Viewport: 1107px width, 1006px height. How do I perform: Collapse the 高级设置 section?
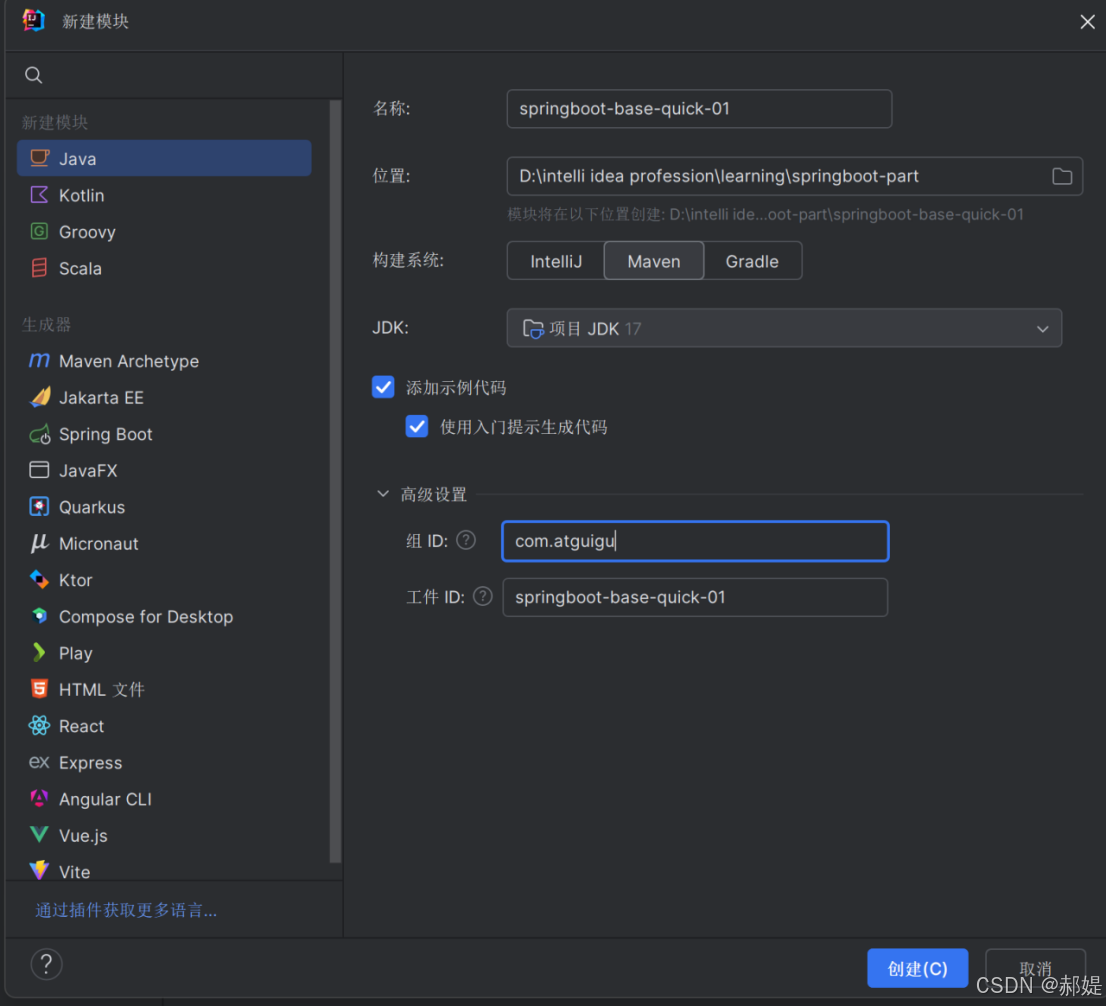pyautogui.click(x=383, y=493)
